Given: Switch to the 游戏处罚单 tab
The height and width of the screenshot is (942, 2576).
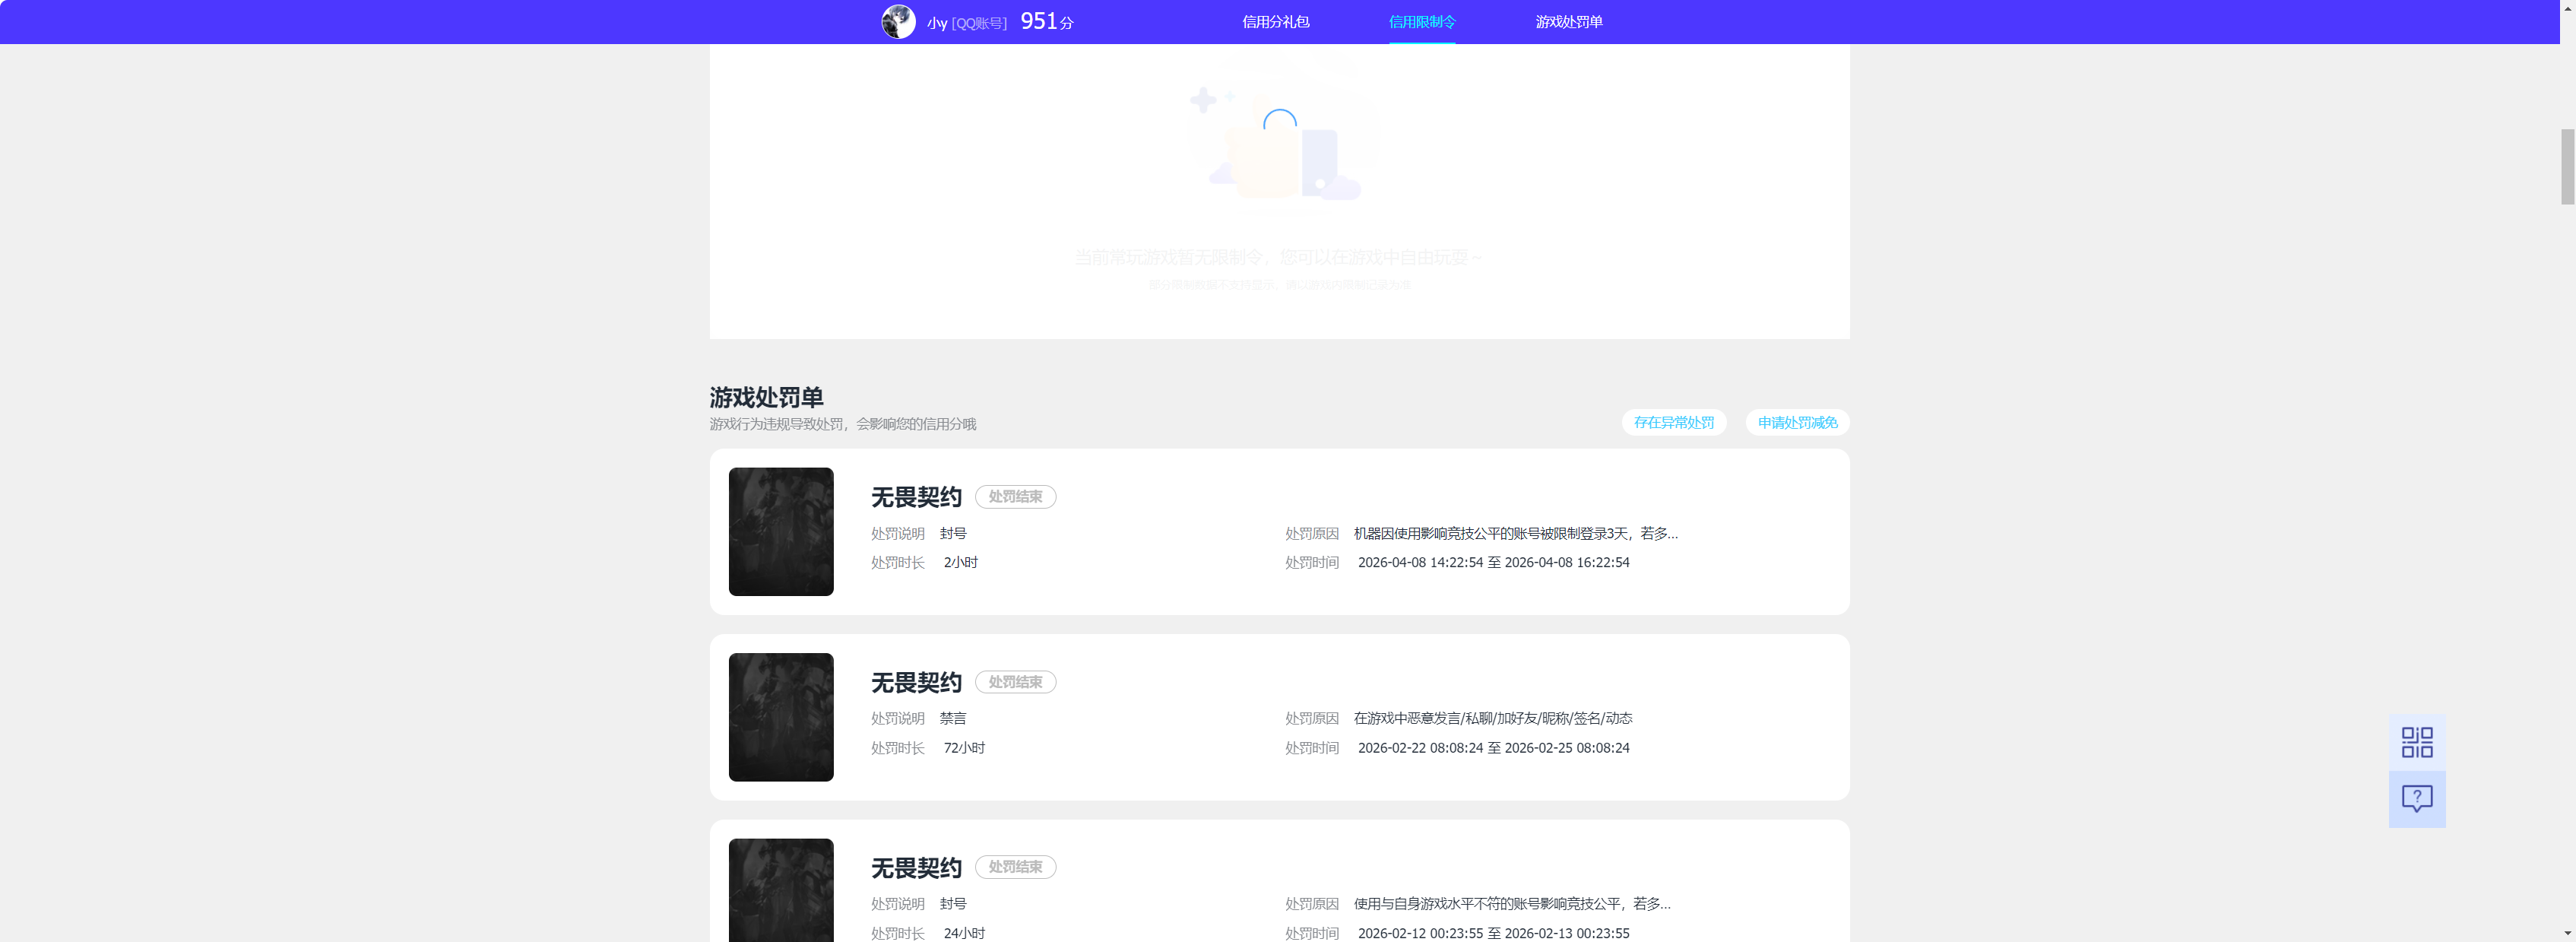Looking at the screenshot, I should [x=1569, y=21].
